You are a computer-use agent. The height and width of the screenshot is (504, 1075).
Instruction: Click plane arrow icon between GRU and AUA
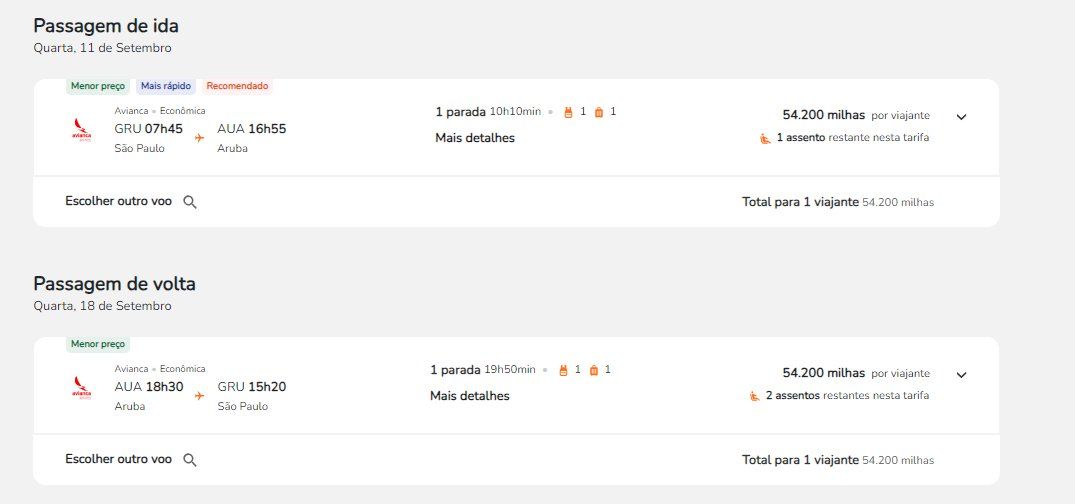coord(200,138)
